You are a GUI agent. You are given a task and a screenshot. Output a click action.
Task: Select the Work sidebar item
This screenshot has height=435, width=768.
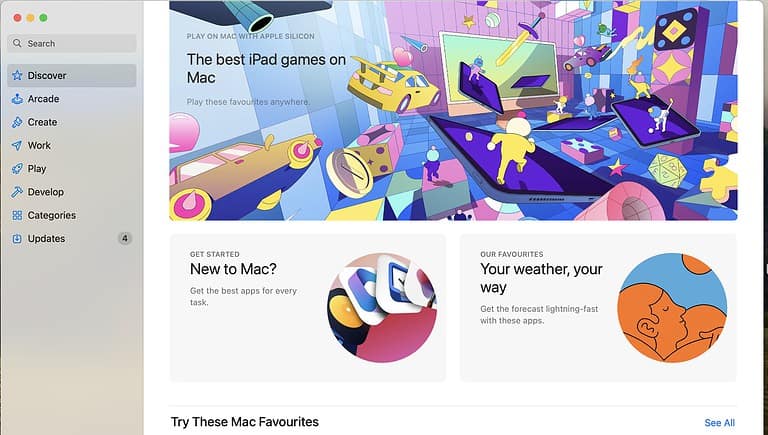coord(72,145)
